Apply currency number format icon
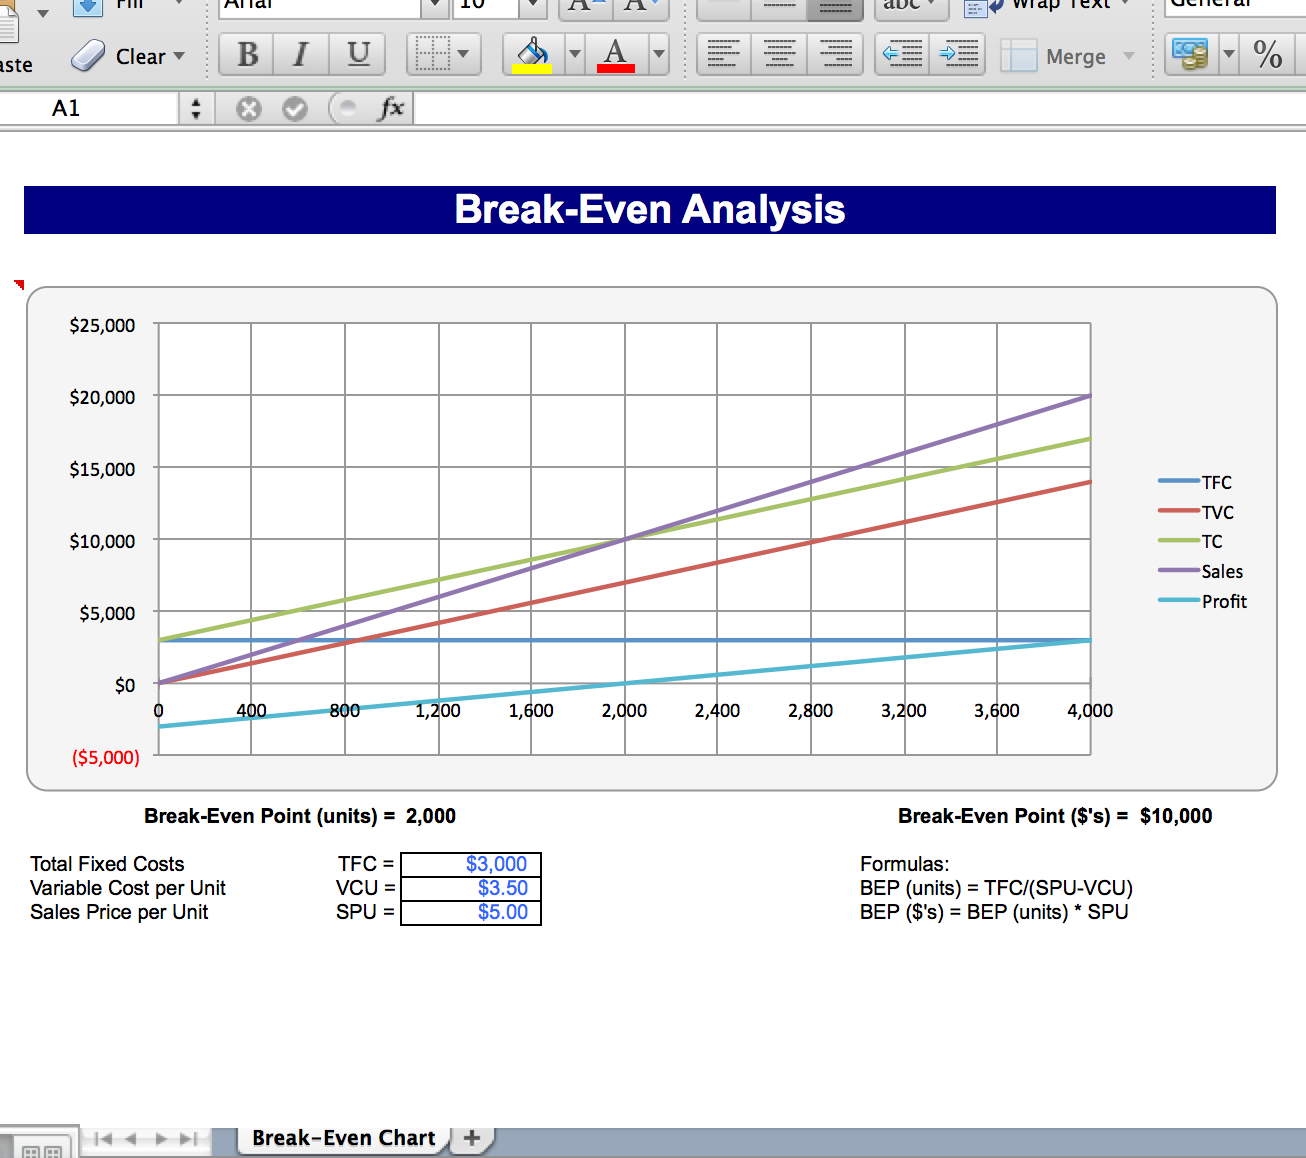The width and height of the screenshot is (1306, 1158). click(x=1189, y=54)
